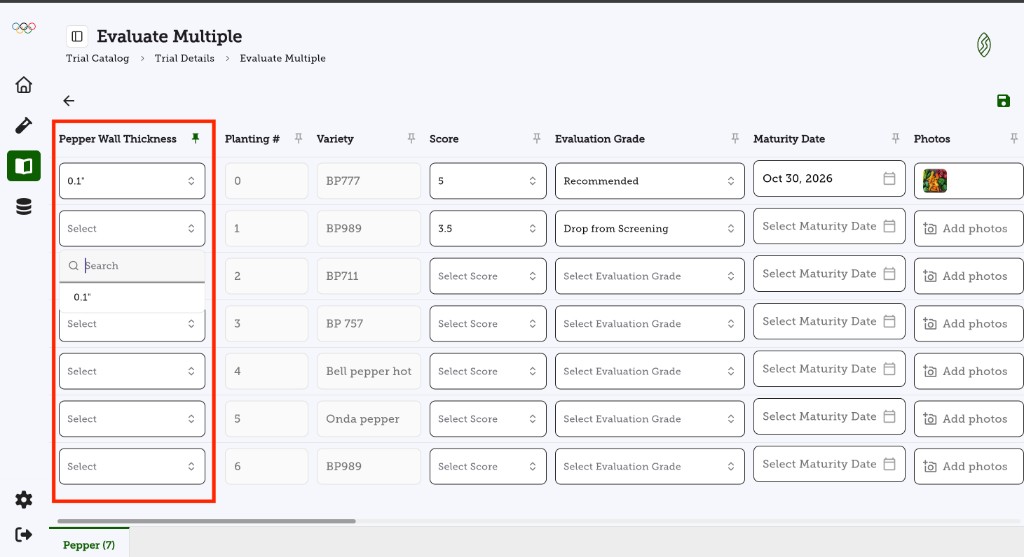This screenshot has height=557, width=1024.
Task: Pin the Planting # column
Action: [298, 138]
